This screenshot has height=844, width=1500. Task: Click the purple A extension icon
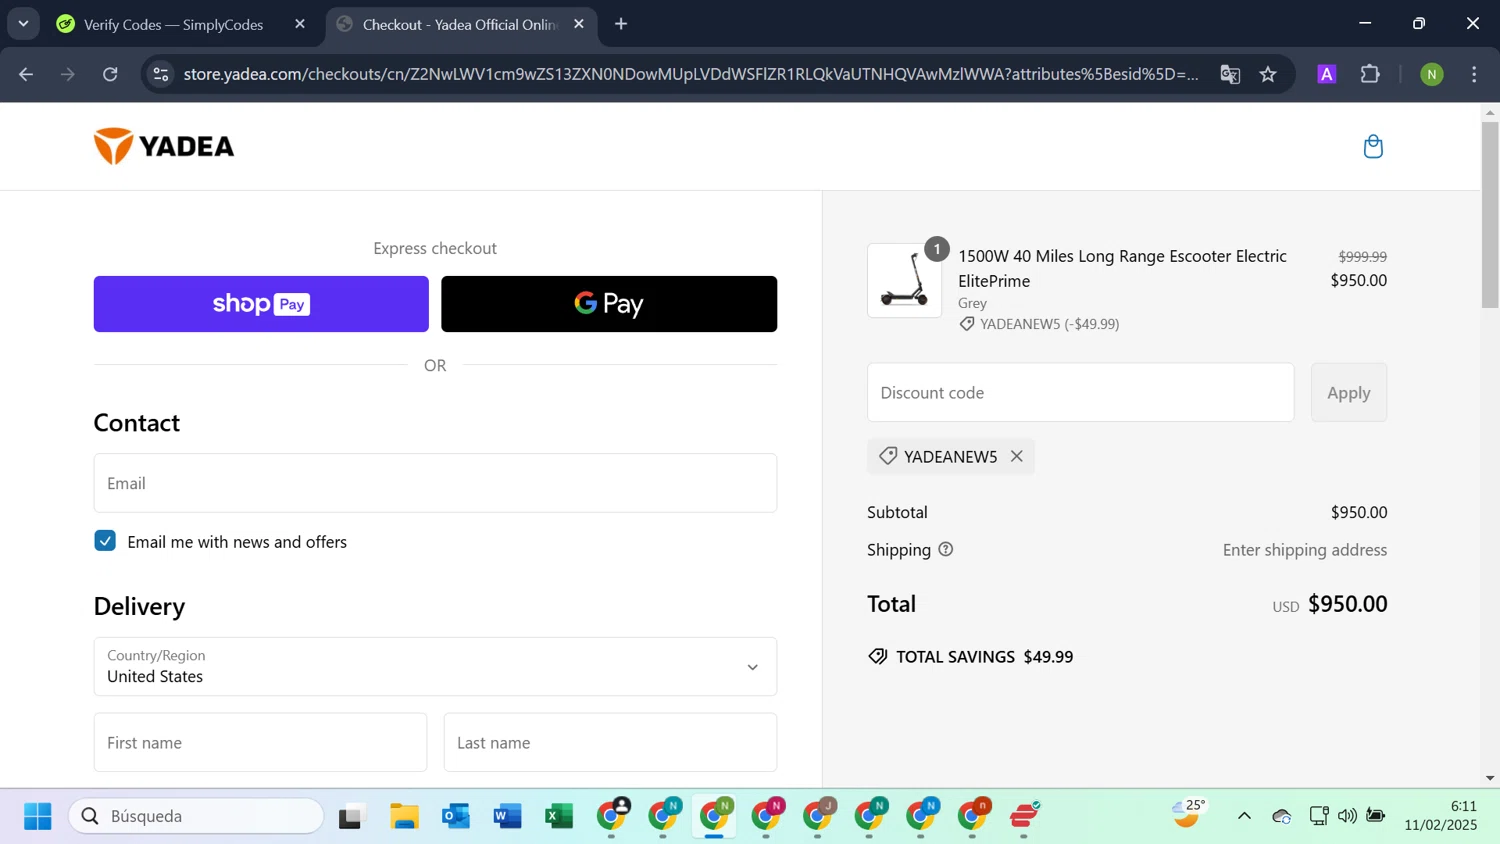[x=1327, y=74]
